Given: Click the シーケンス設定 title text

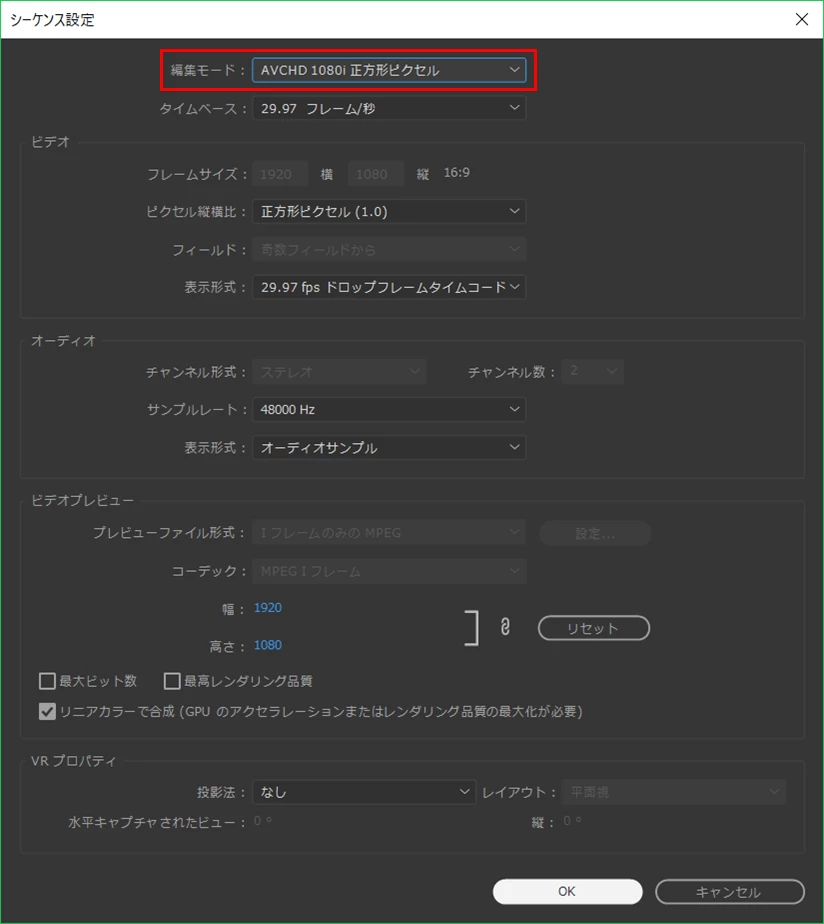Looking at the screenshot, I should [x=52, y=20].
